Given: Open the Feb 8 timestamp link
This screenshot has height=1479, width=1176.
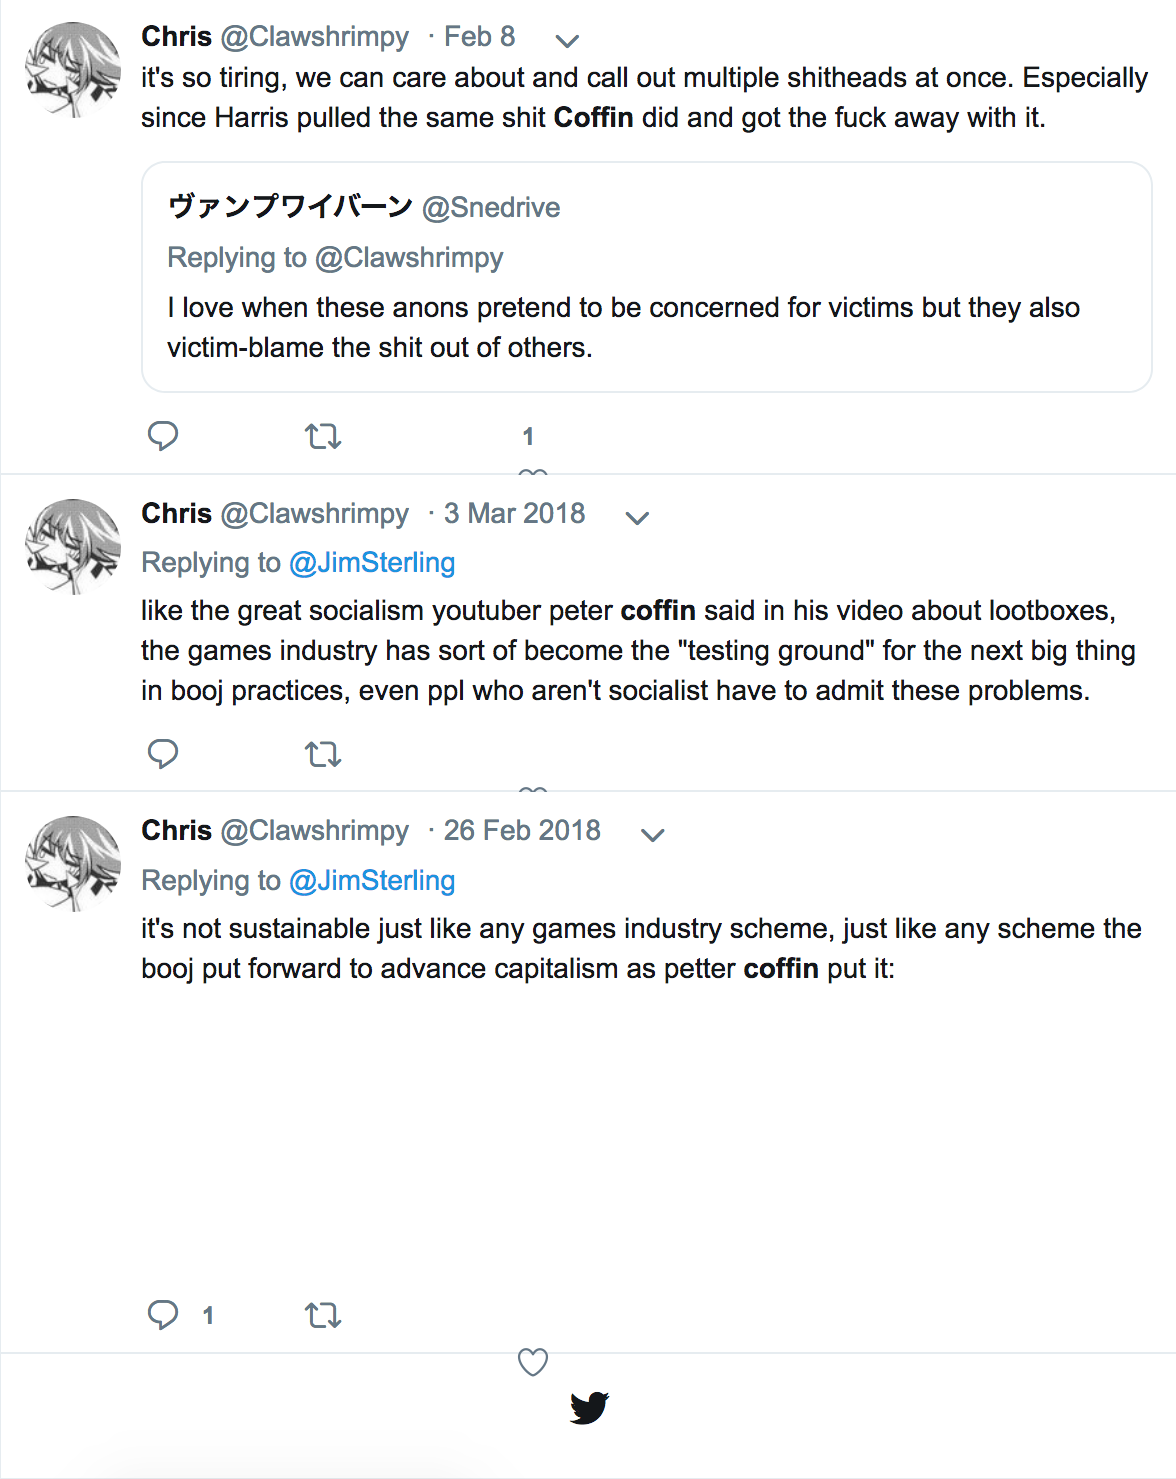Looking at the screenshot, I should (x=479, y=37).
